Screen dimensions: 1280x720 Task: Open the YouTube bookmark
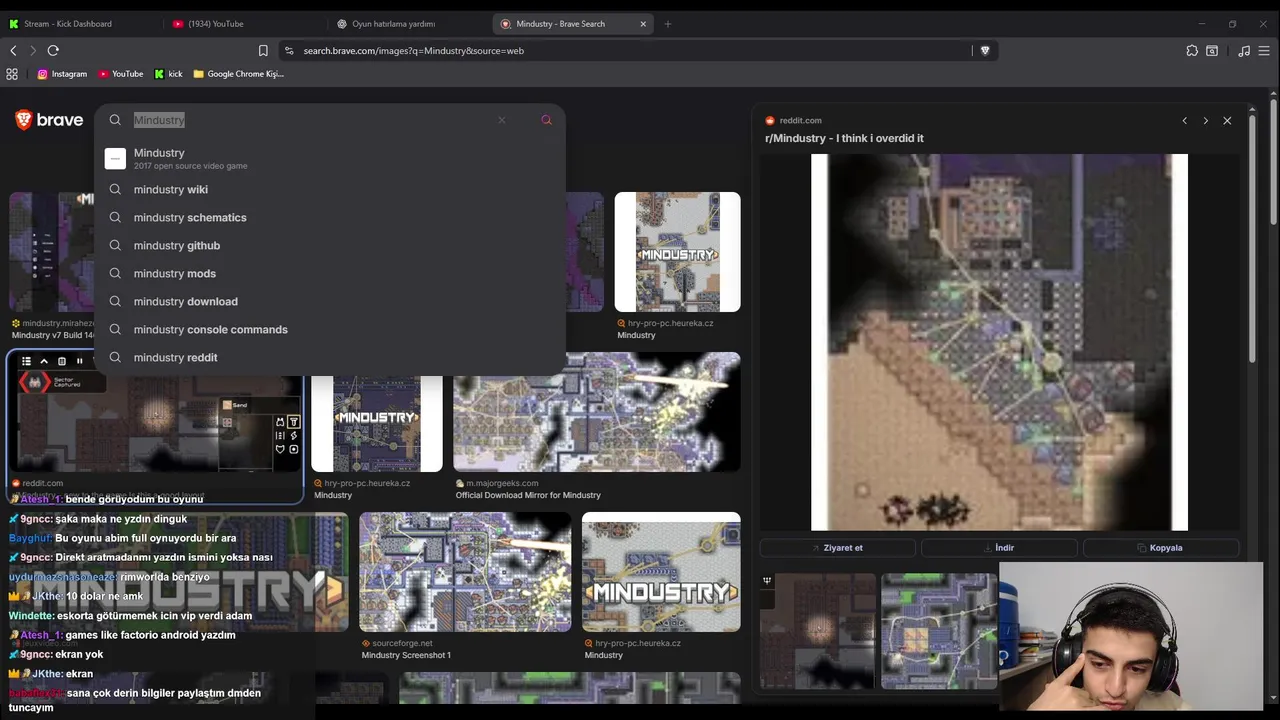tap(120, 74)
